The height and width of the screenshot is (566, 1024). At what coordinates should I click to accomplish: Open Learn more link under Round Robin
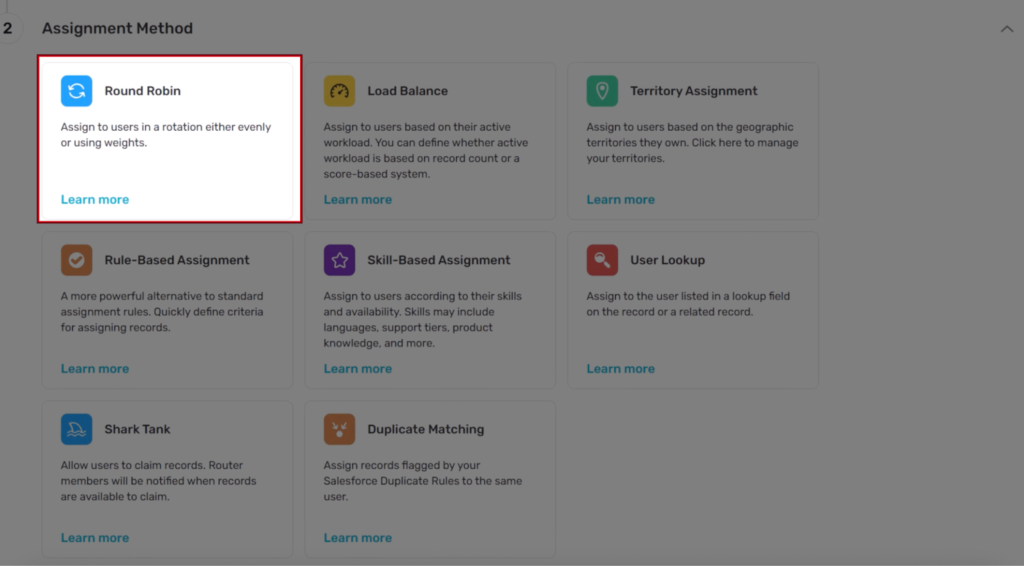click(x=95, y=200)
